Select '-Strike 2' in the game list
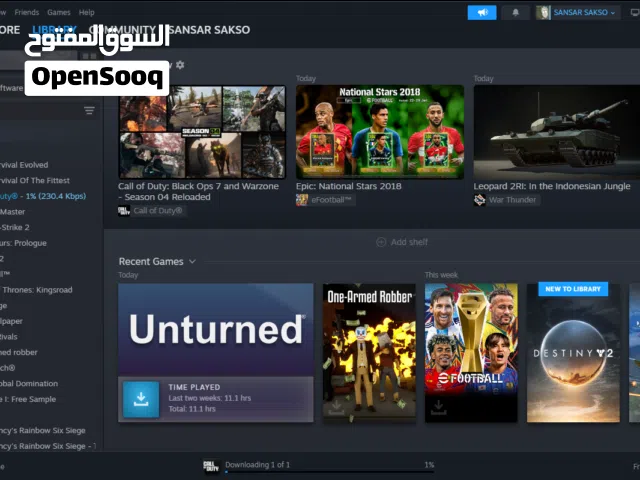 click(x=15, y=227)
